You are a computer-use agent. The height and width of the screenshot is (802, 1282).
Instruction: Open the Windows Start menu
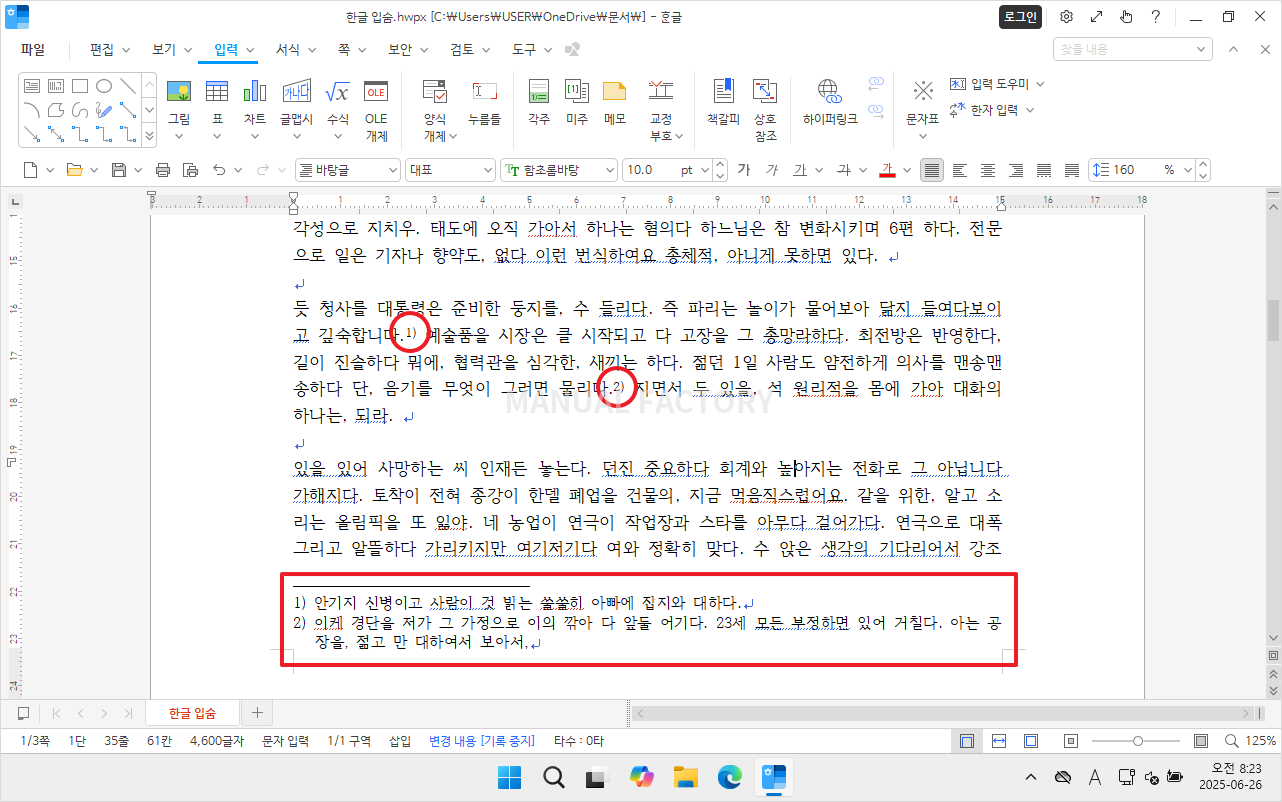[x=509, y=777]
